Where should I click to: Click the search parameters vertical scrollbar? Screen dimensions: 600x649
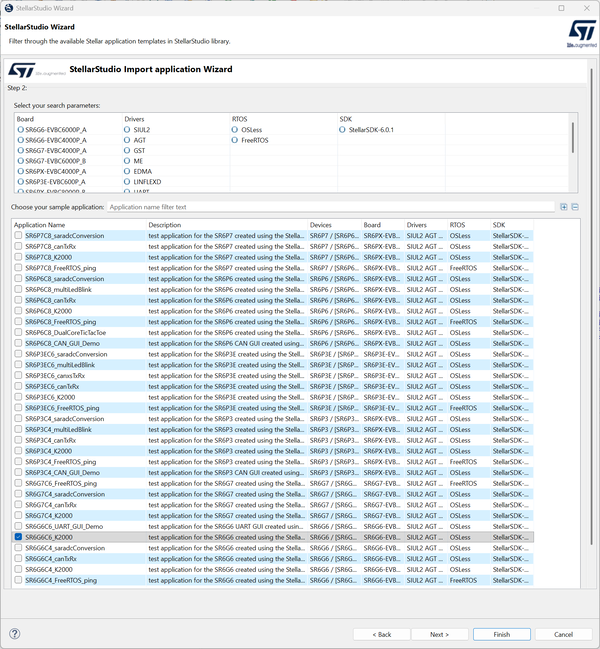click(x=573, y=137)
